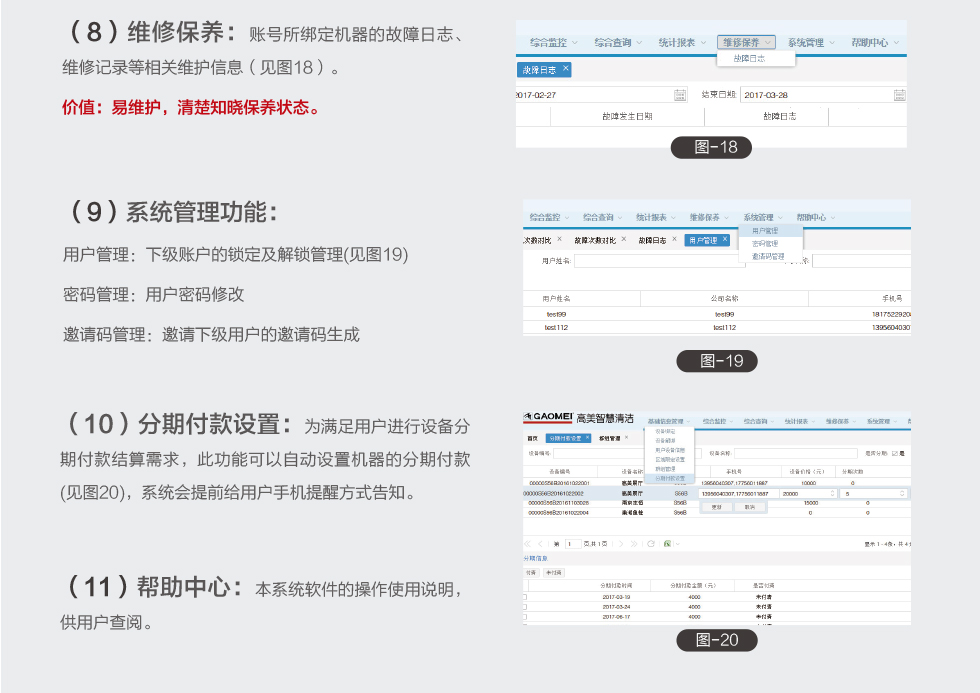Choose 故障日志 under the 维修保养 menu
Screen dimensions: 980x693
point(749,59)
